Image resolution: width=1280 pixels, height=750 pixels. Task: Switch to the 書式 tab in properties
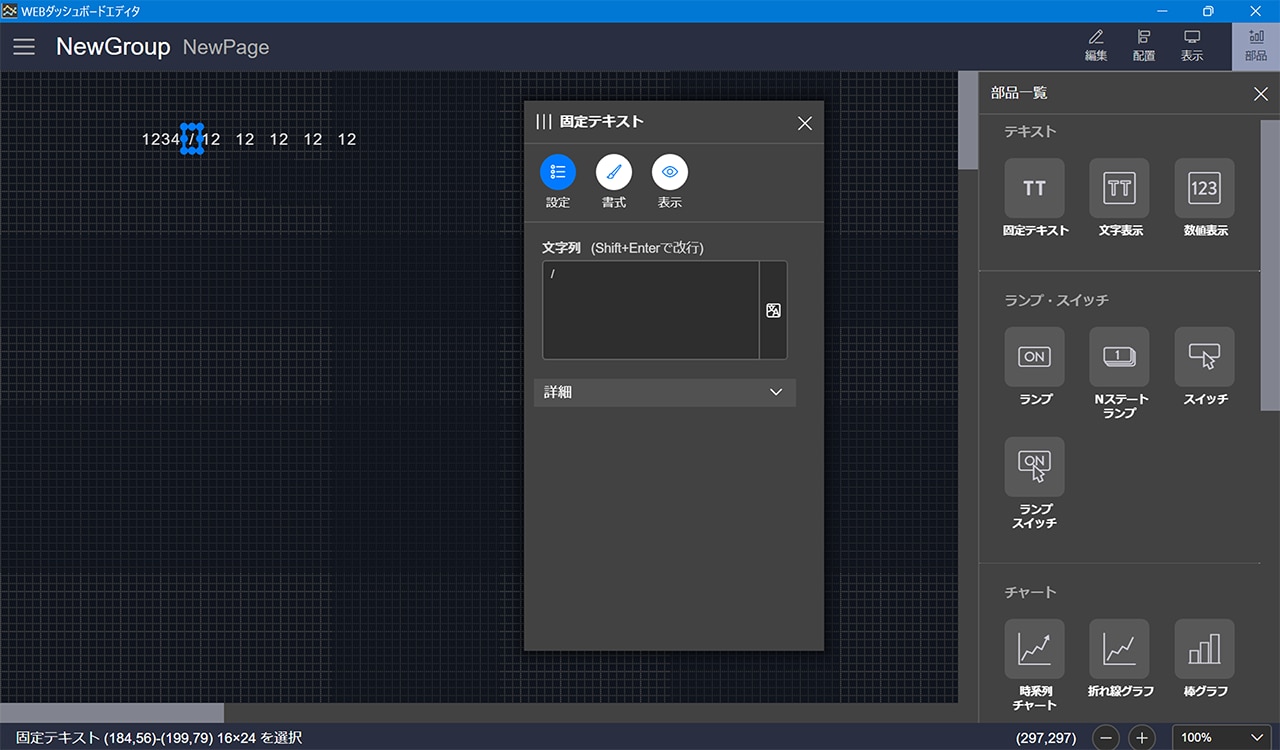(x=614, y=173)
